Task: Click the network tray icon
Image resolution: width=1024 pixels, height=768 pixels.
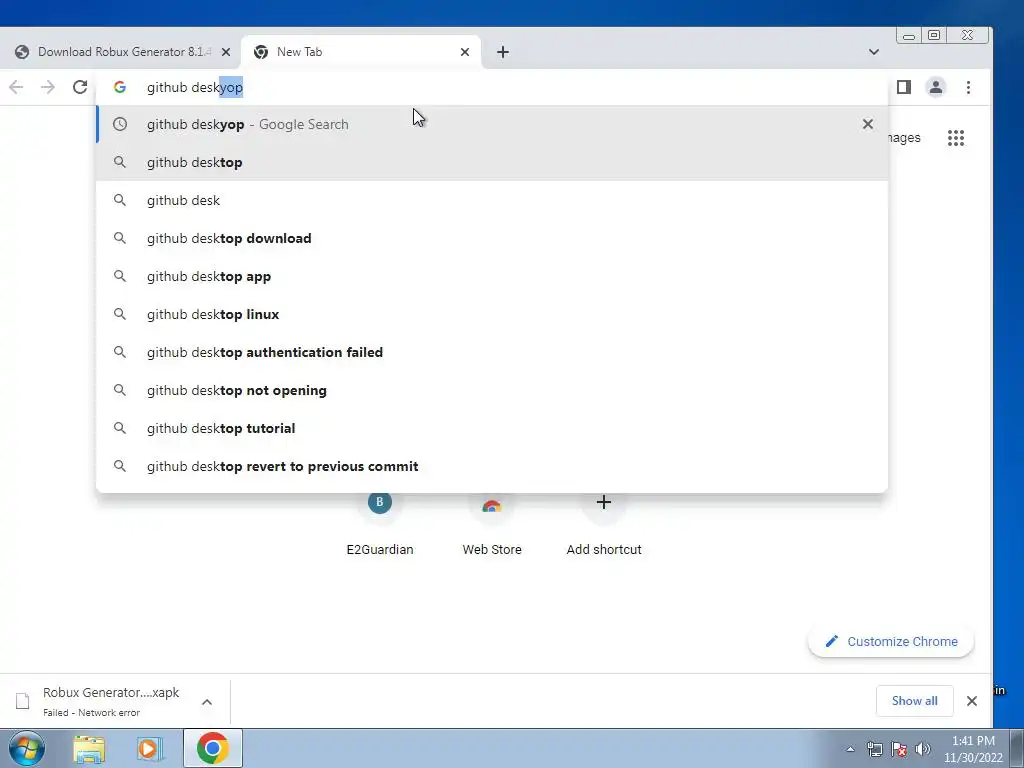Action: pyautogui.click(x=874, y=749)
